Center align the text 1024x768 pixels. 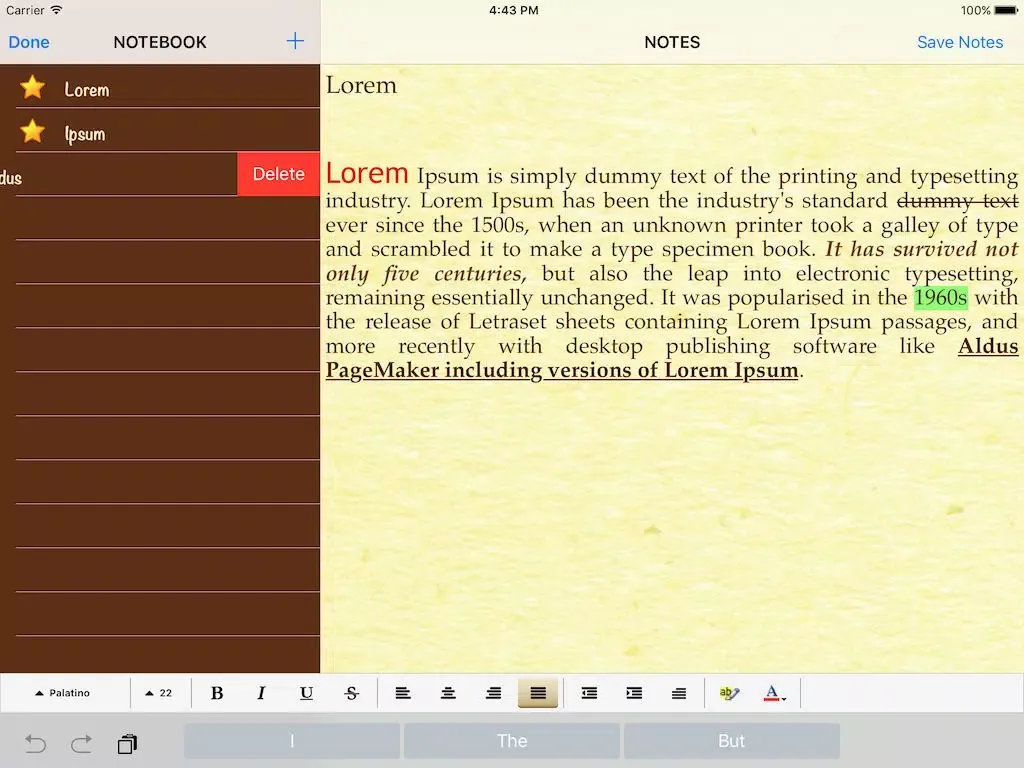449,693
